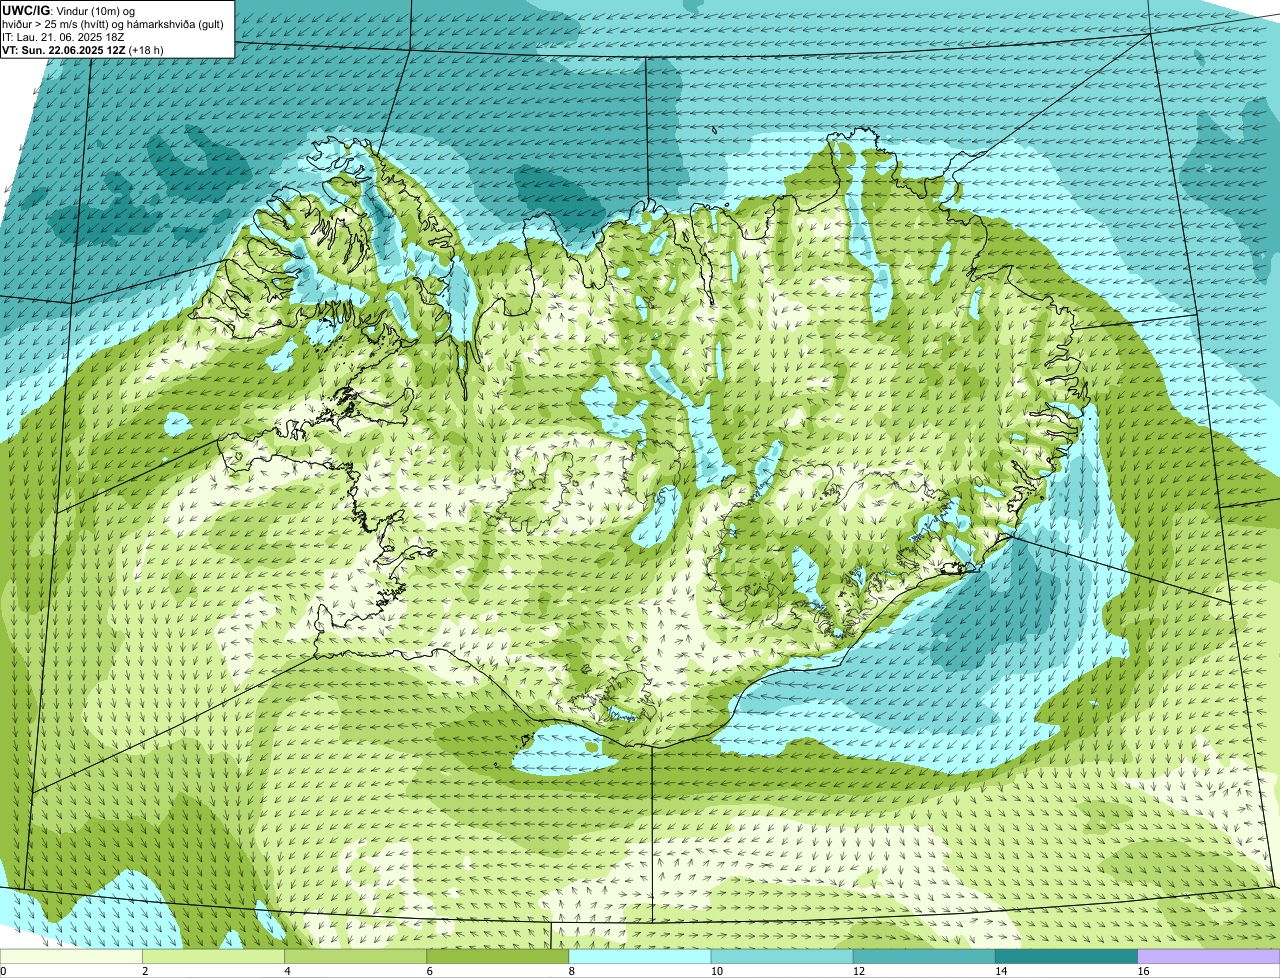Click the "8" label on the wind scale

click(x=571, y=971)
